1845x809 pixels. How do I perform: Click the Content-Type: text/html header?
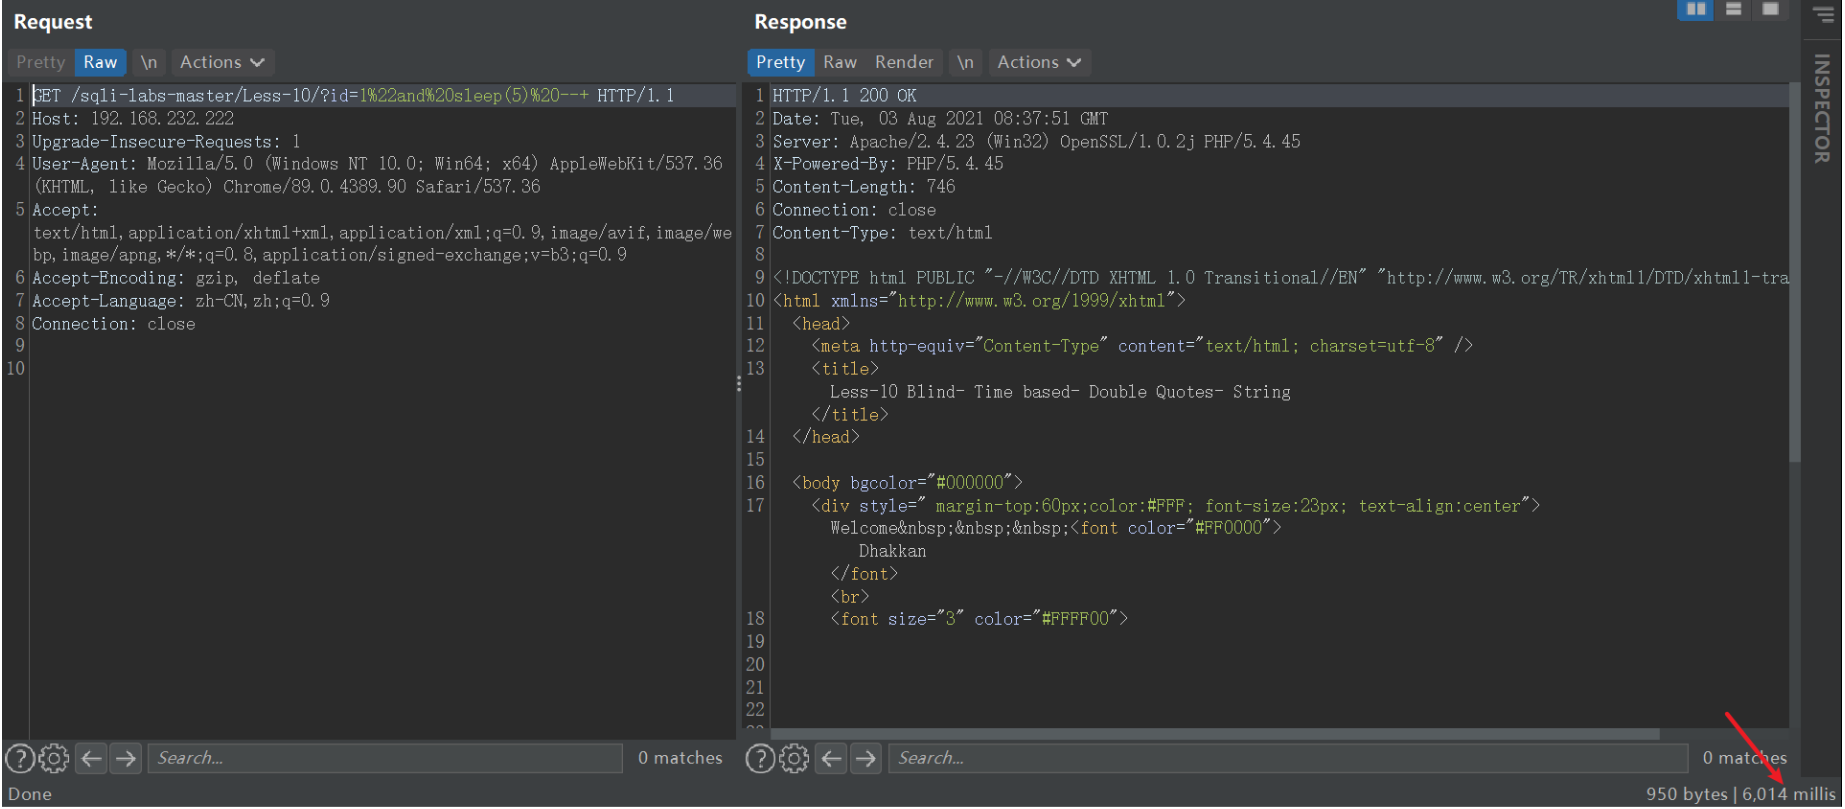(x=883, y=233)
